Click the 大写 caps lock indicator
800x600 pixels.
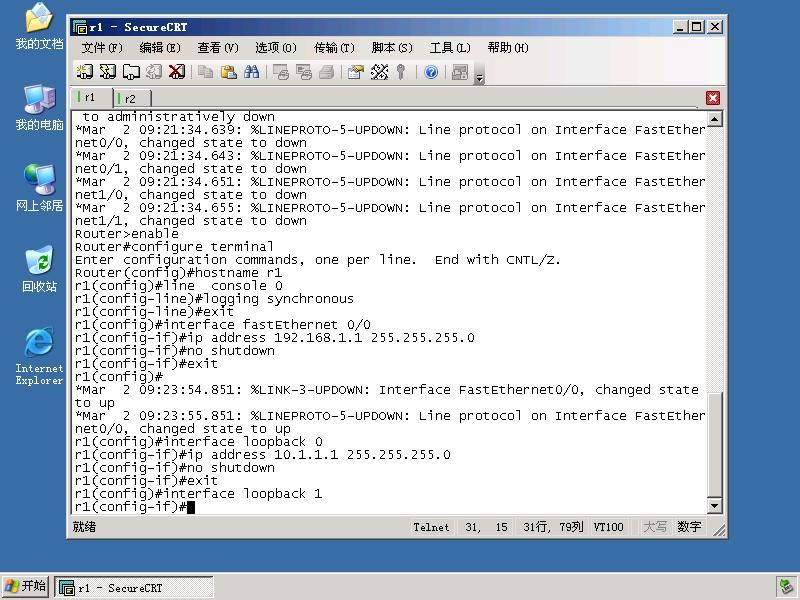point(655,527)
